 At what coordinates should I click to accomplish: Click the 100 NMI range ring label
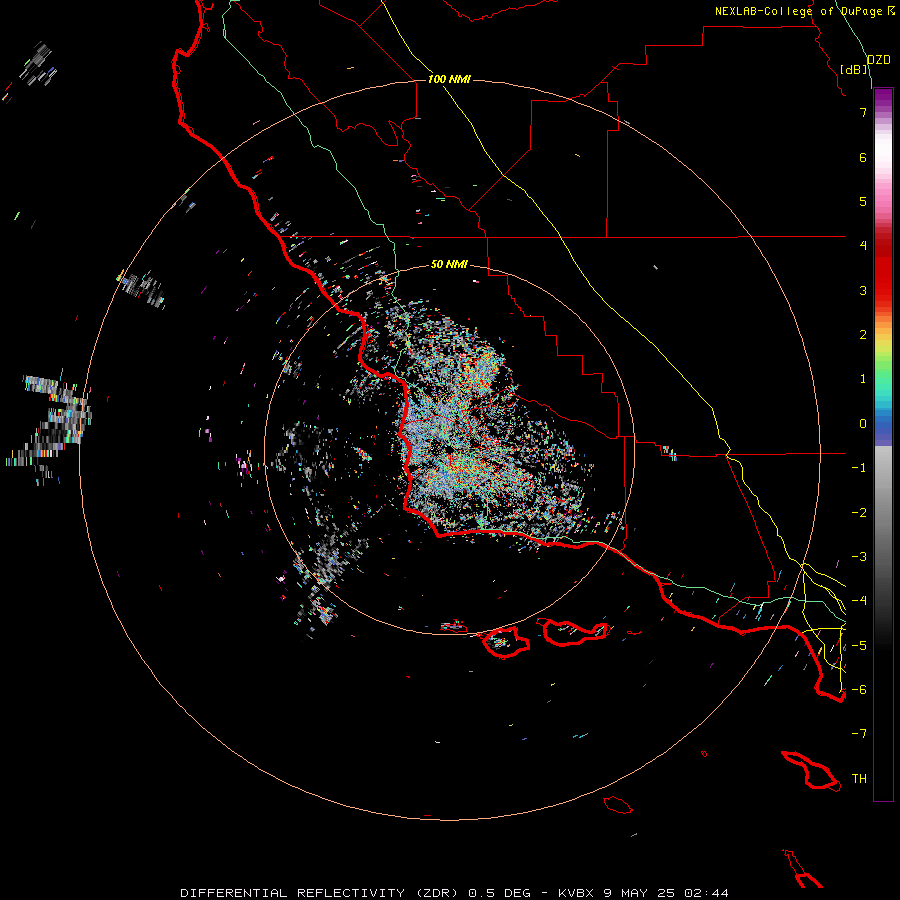tap(449, 79)
